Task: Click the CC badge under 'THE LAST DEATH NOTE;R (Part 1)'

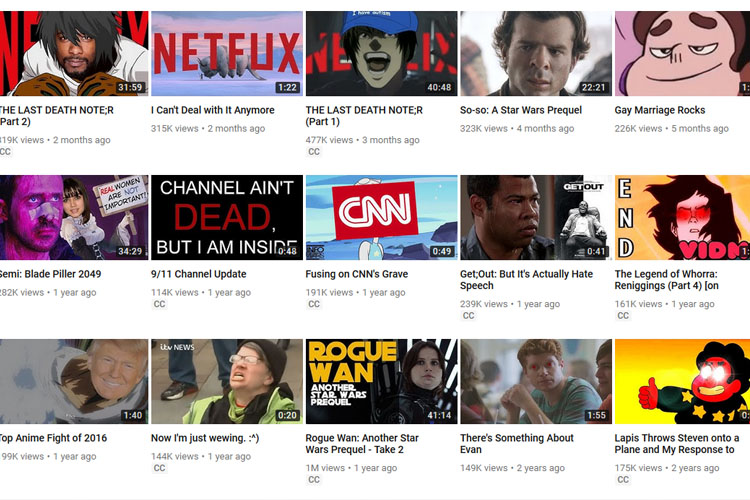Action: coord(314,152)
